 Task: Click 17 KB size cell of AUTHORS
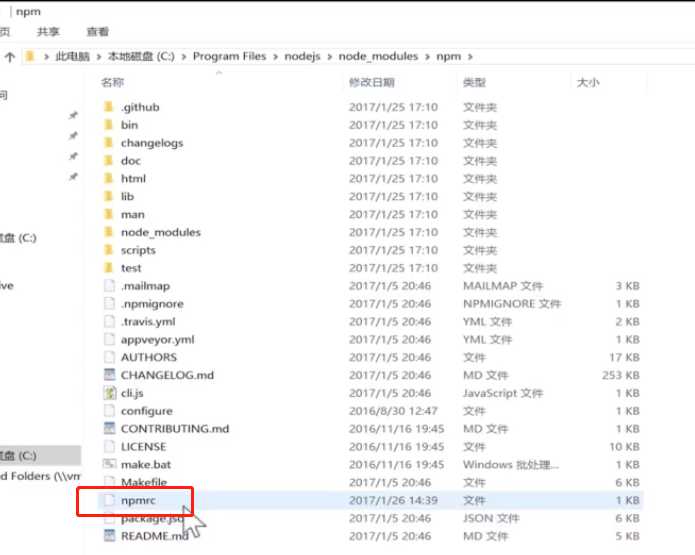pyautogui.click(x=624, y=357)
